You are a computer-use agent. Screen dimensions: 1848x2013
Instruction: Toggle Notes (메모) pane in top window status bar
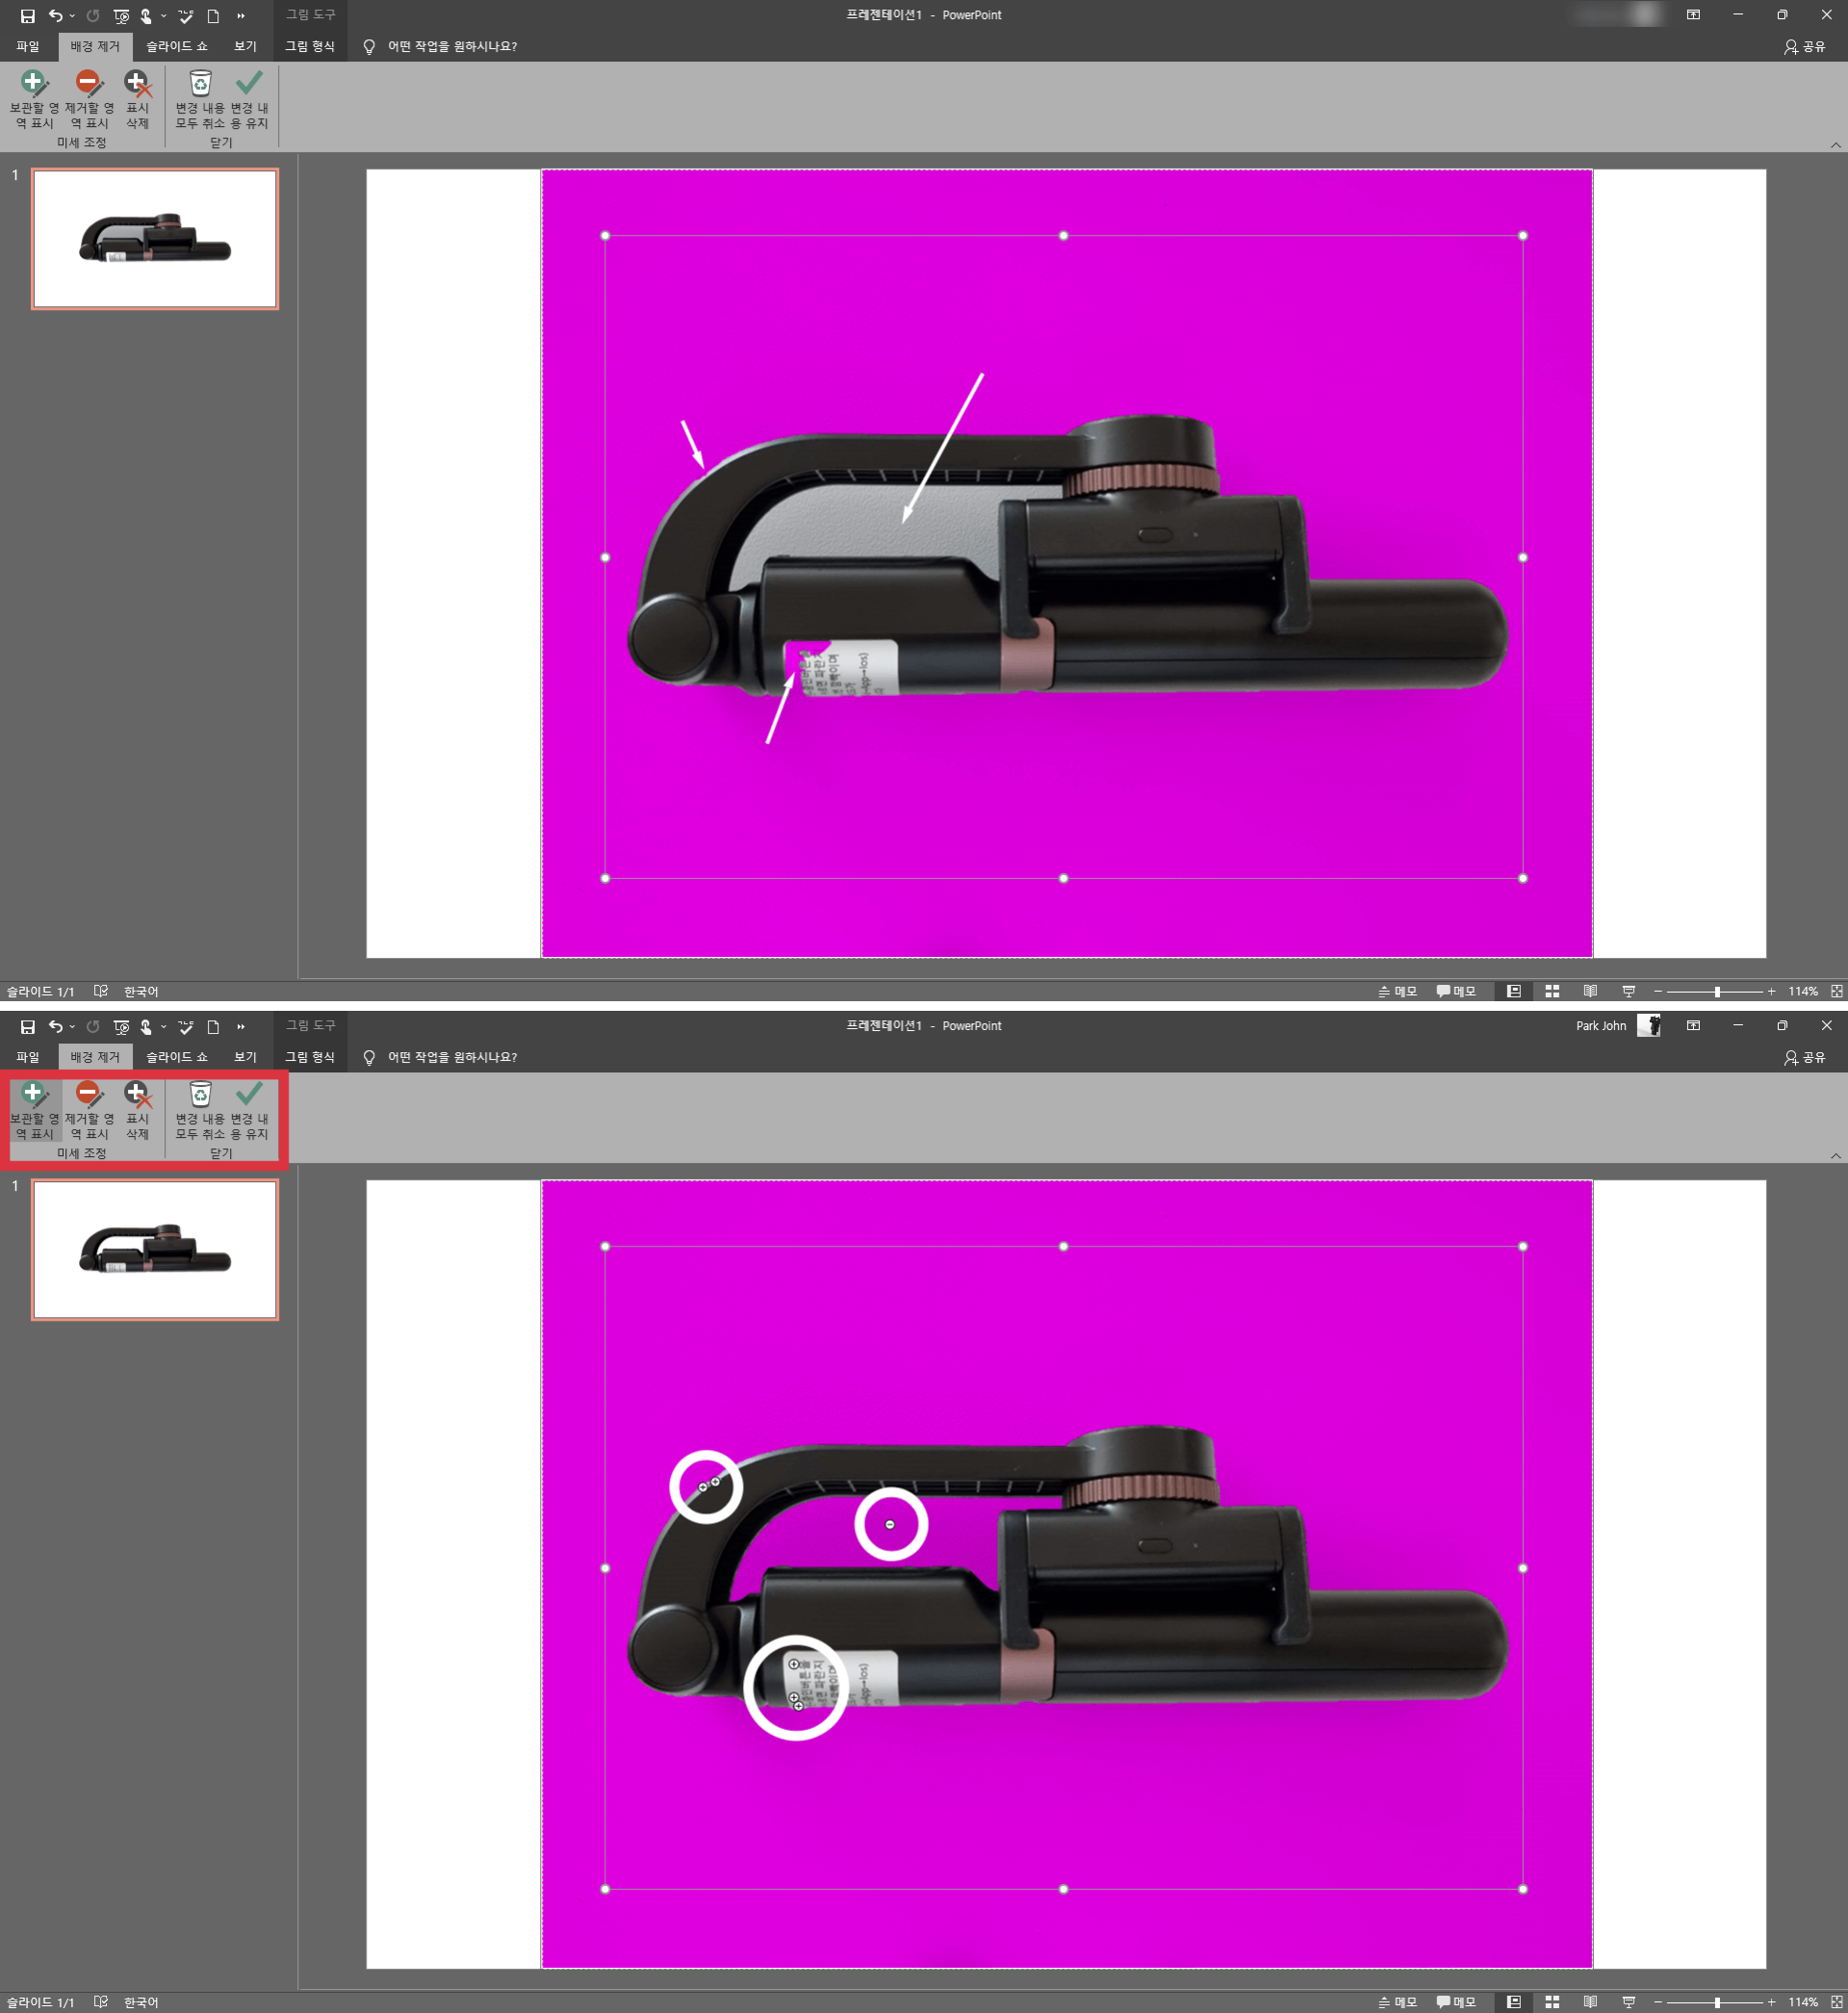1397,991
